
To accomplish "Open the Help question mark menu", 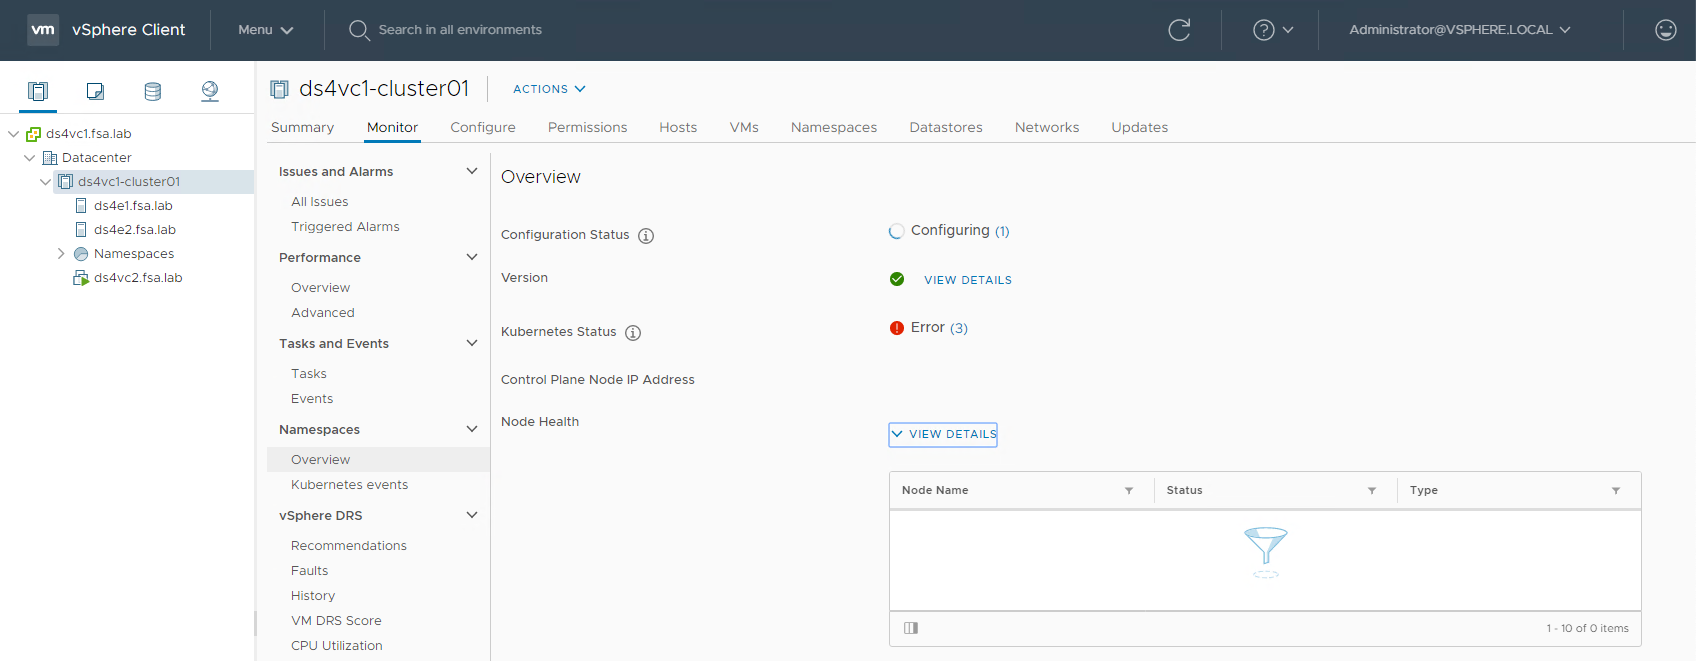I will point(1273,30).
